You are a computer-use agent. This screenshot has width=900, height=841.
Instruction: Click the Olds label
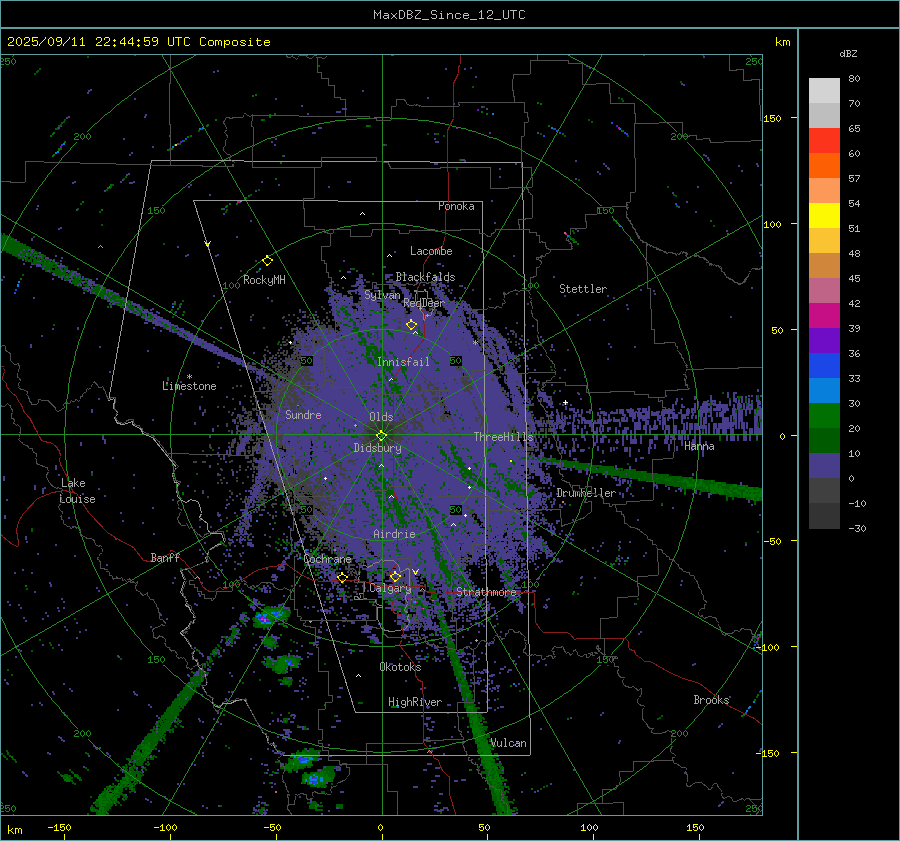pyautogui.click(x=381, y=417)
